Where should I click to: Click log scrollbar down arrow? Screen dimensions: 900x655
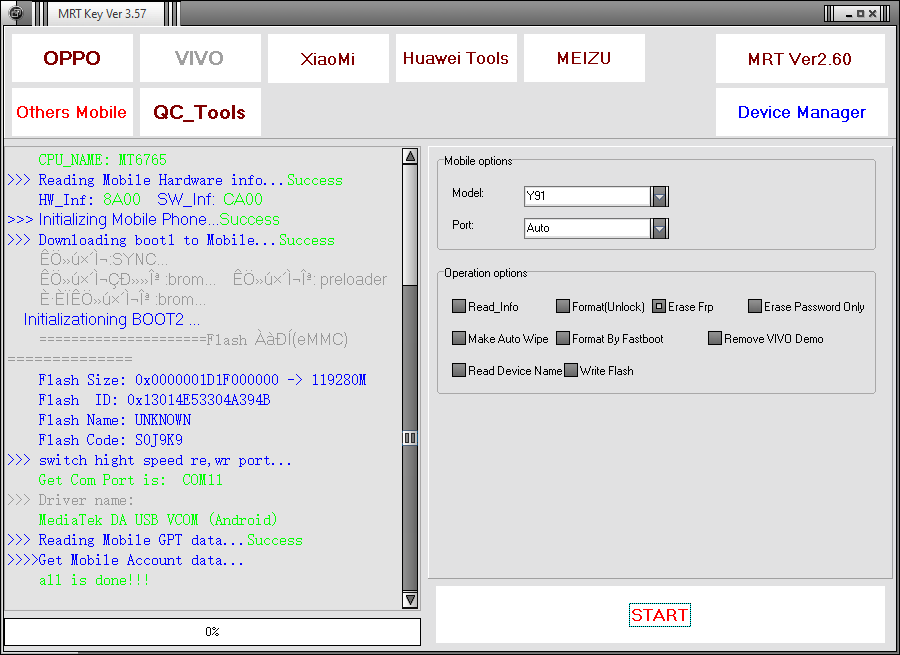pyautogui.click(x=410, y=600)
